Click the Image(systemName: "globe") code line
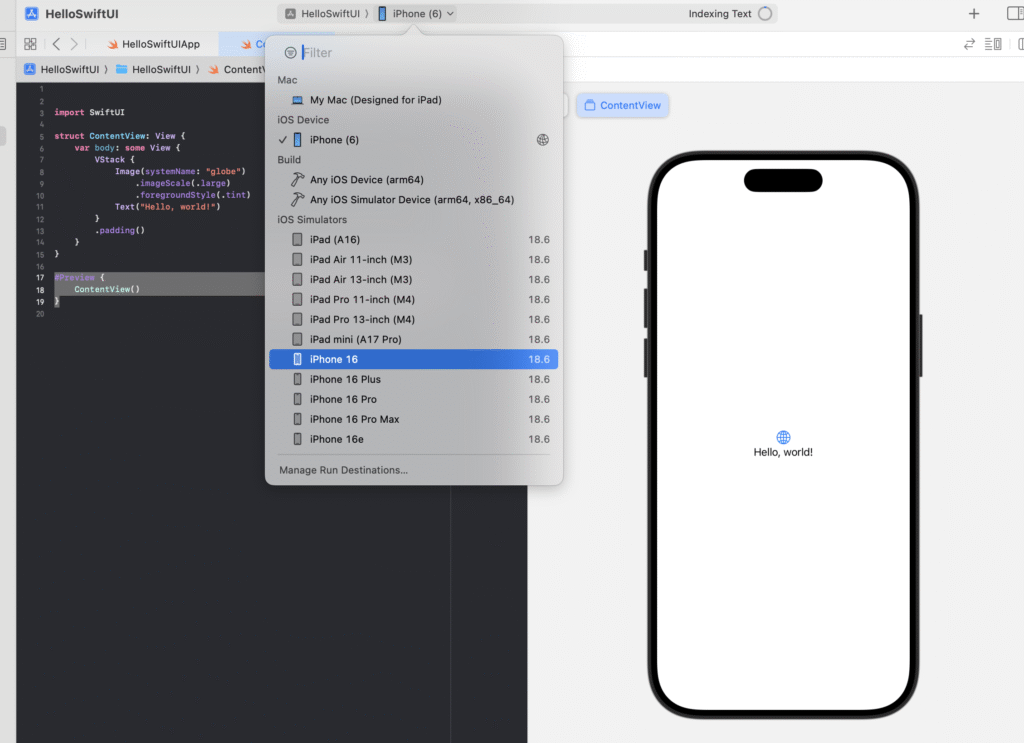Viewport: 1024px width, 743px height. pos(180,171)
